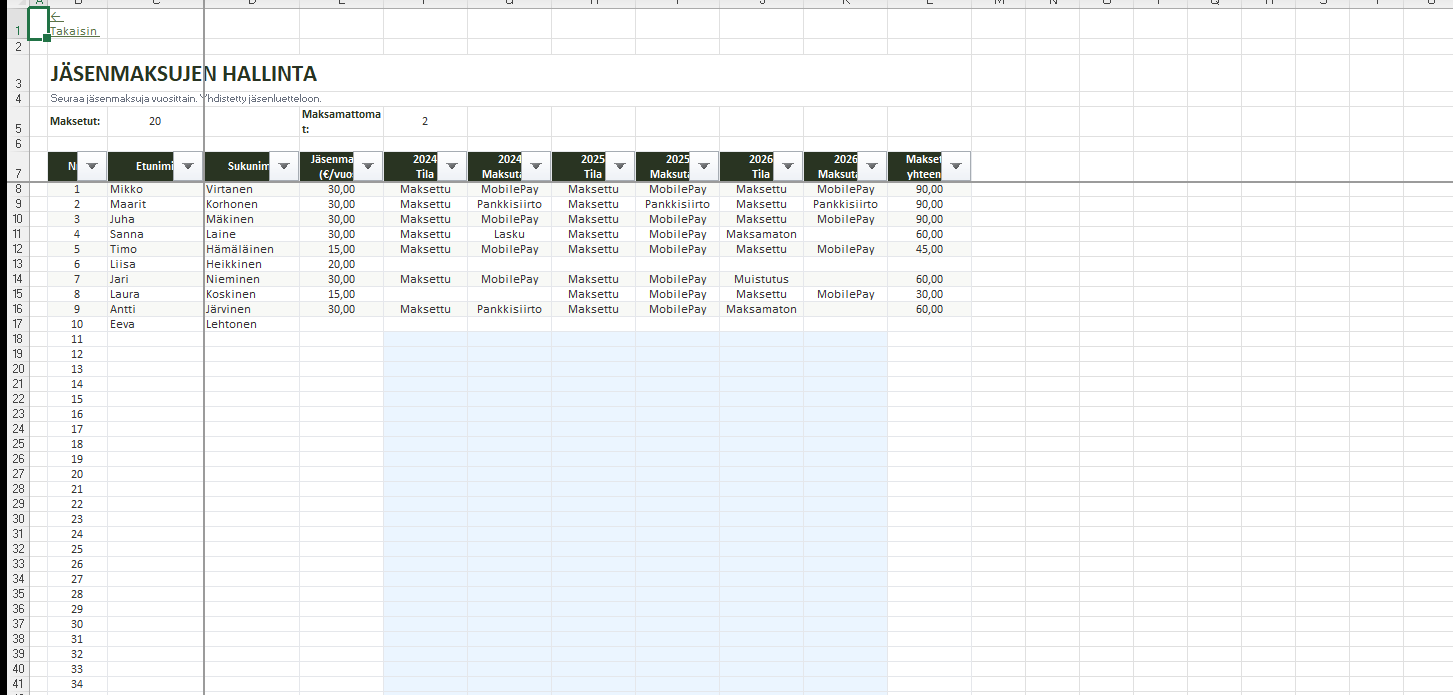Open the 2024 Maksutapa filter dropdown
1453x695 pixels.
point(535,166)
